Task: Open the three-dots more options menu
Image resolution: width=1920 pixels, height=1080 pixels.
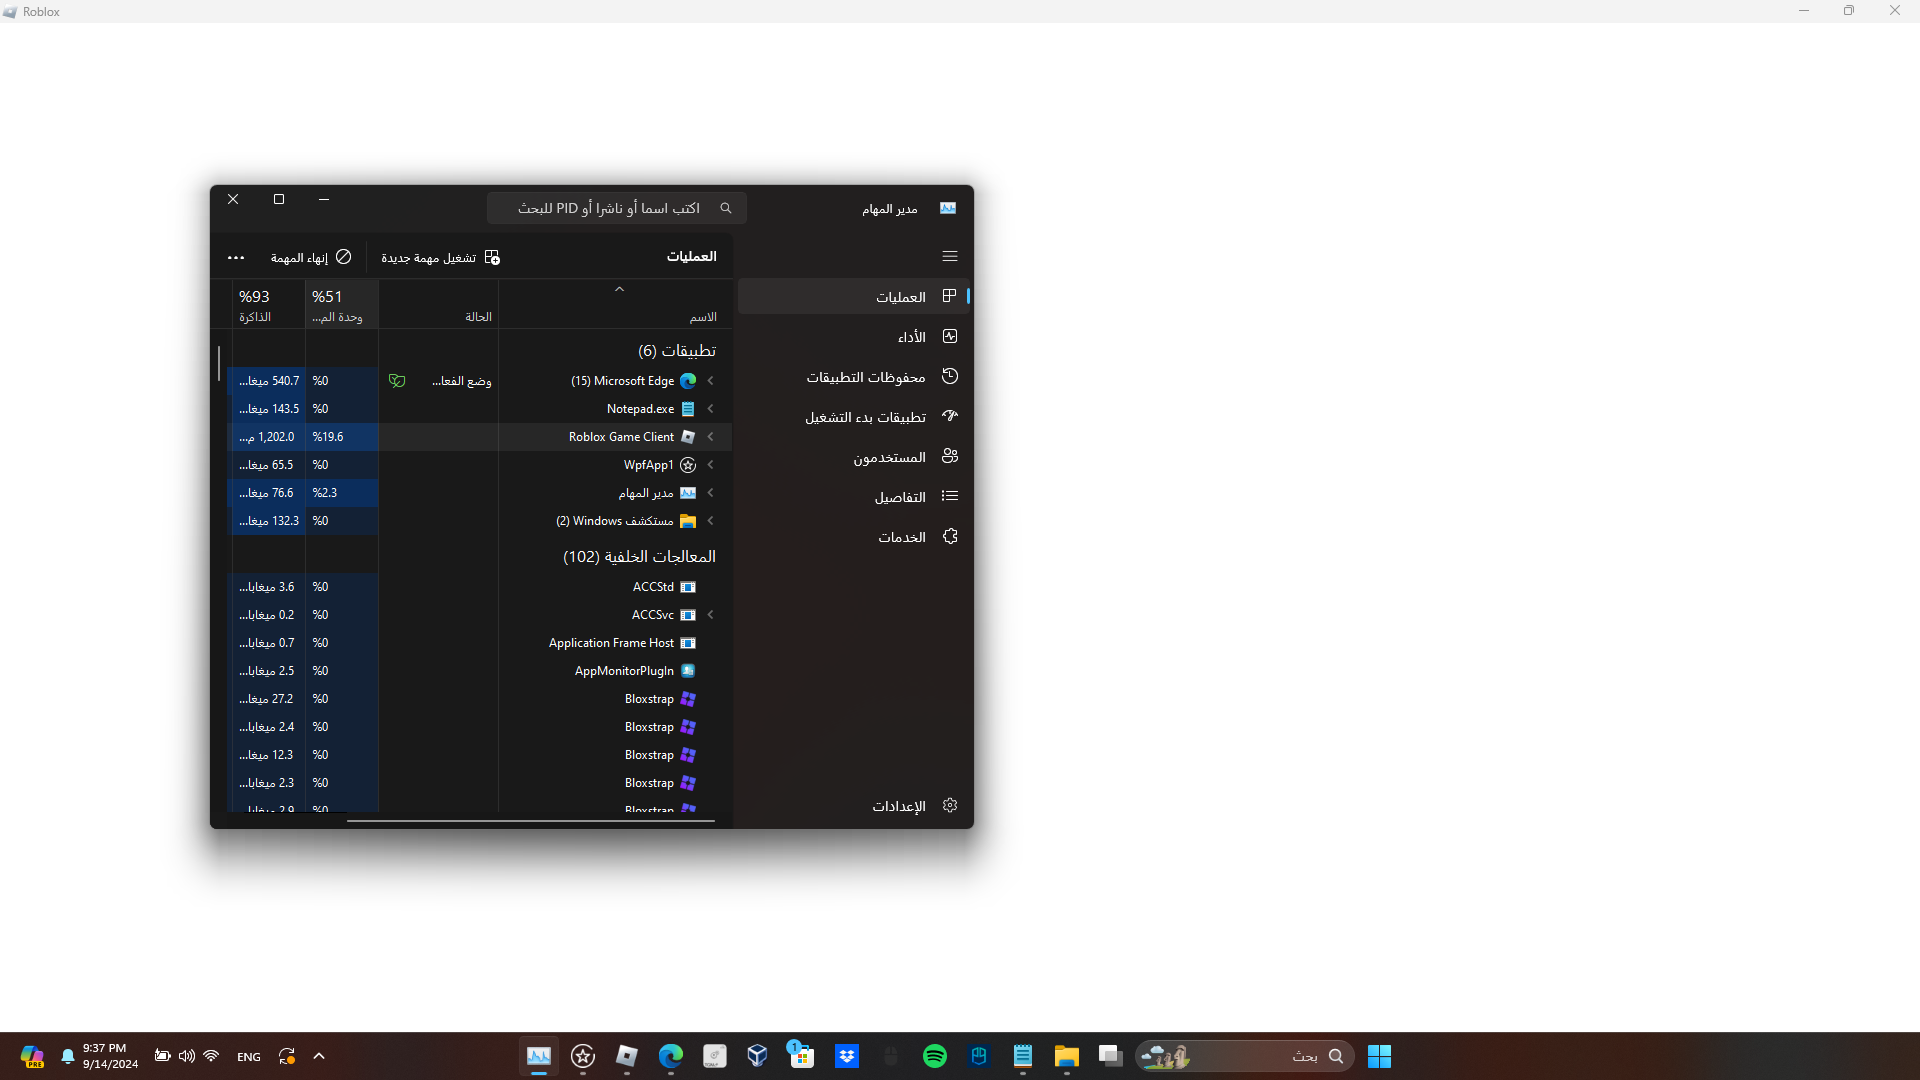Action: click(236, 257)
